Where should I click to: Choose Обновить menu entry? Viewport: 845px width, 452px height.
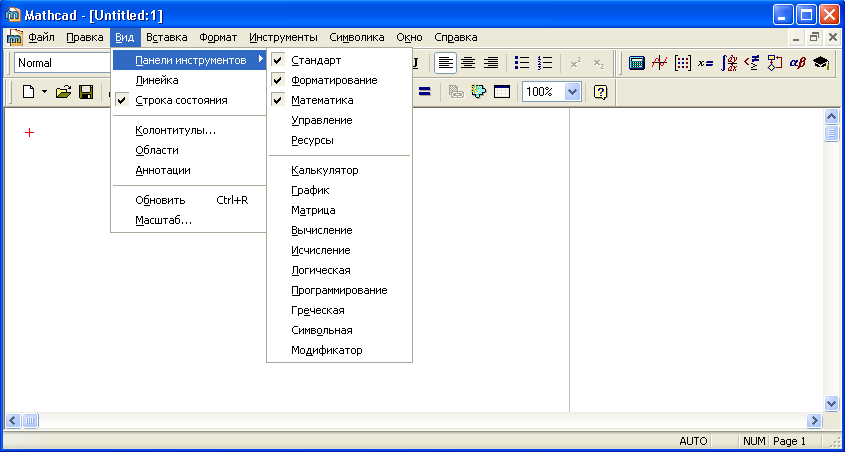[x=190, y=200]
